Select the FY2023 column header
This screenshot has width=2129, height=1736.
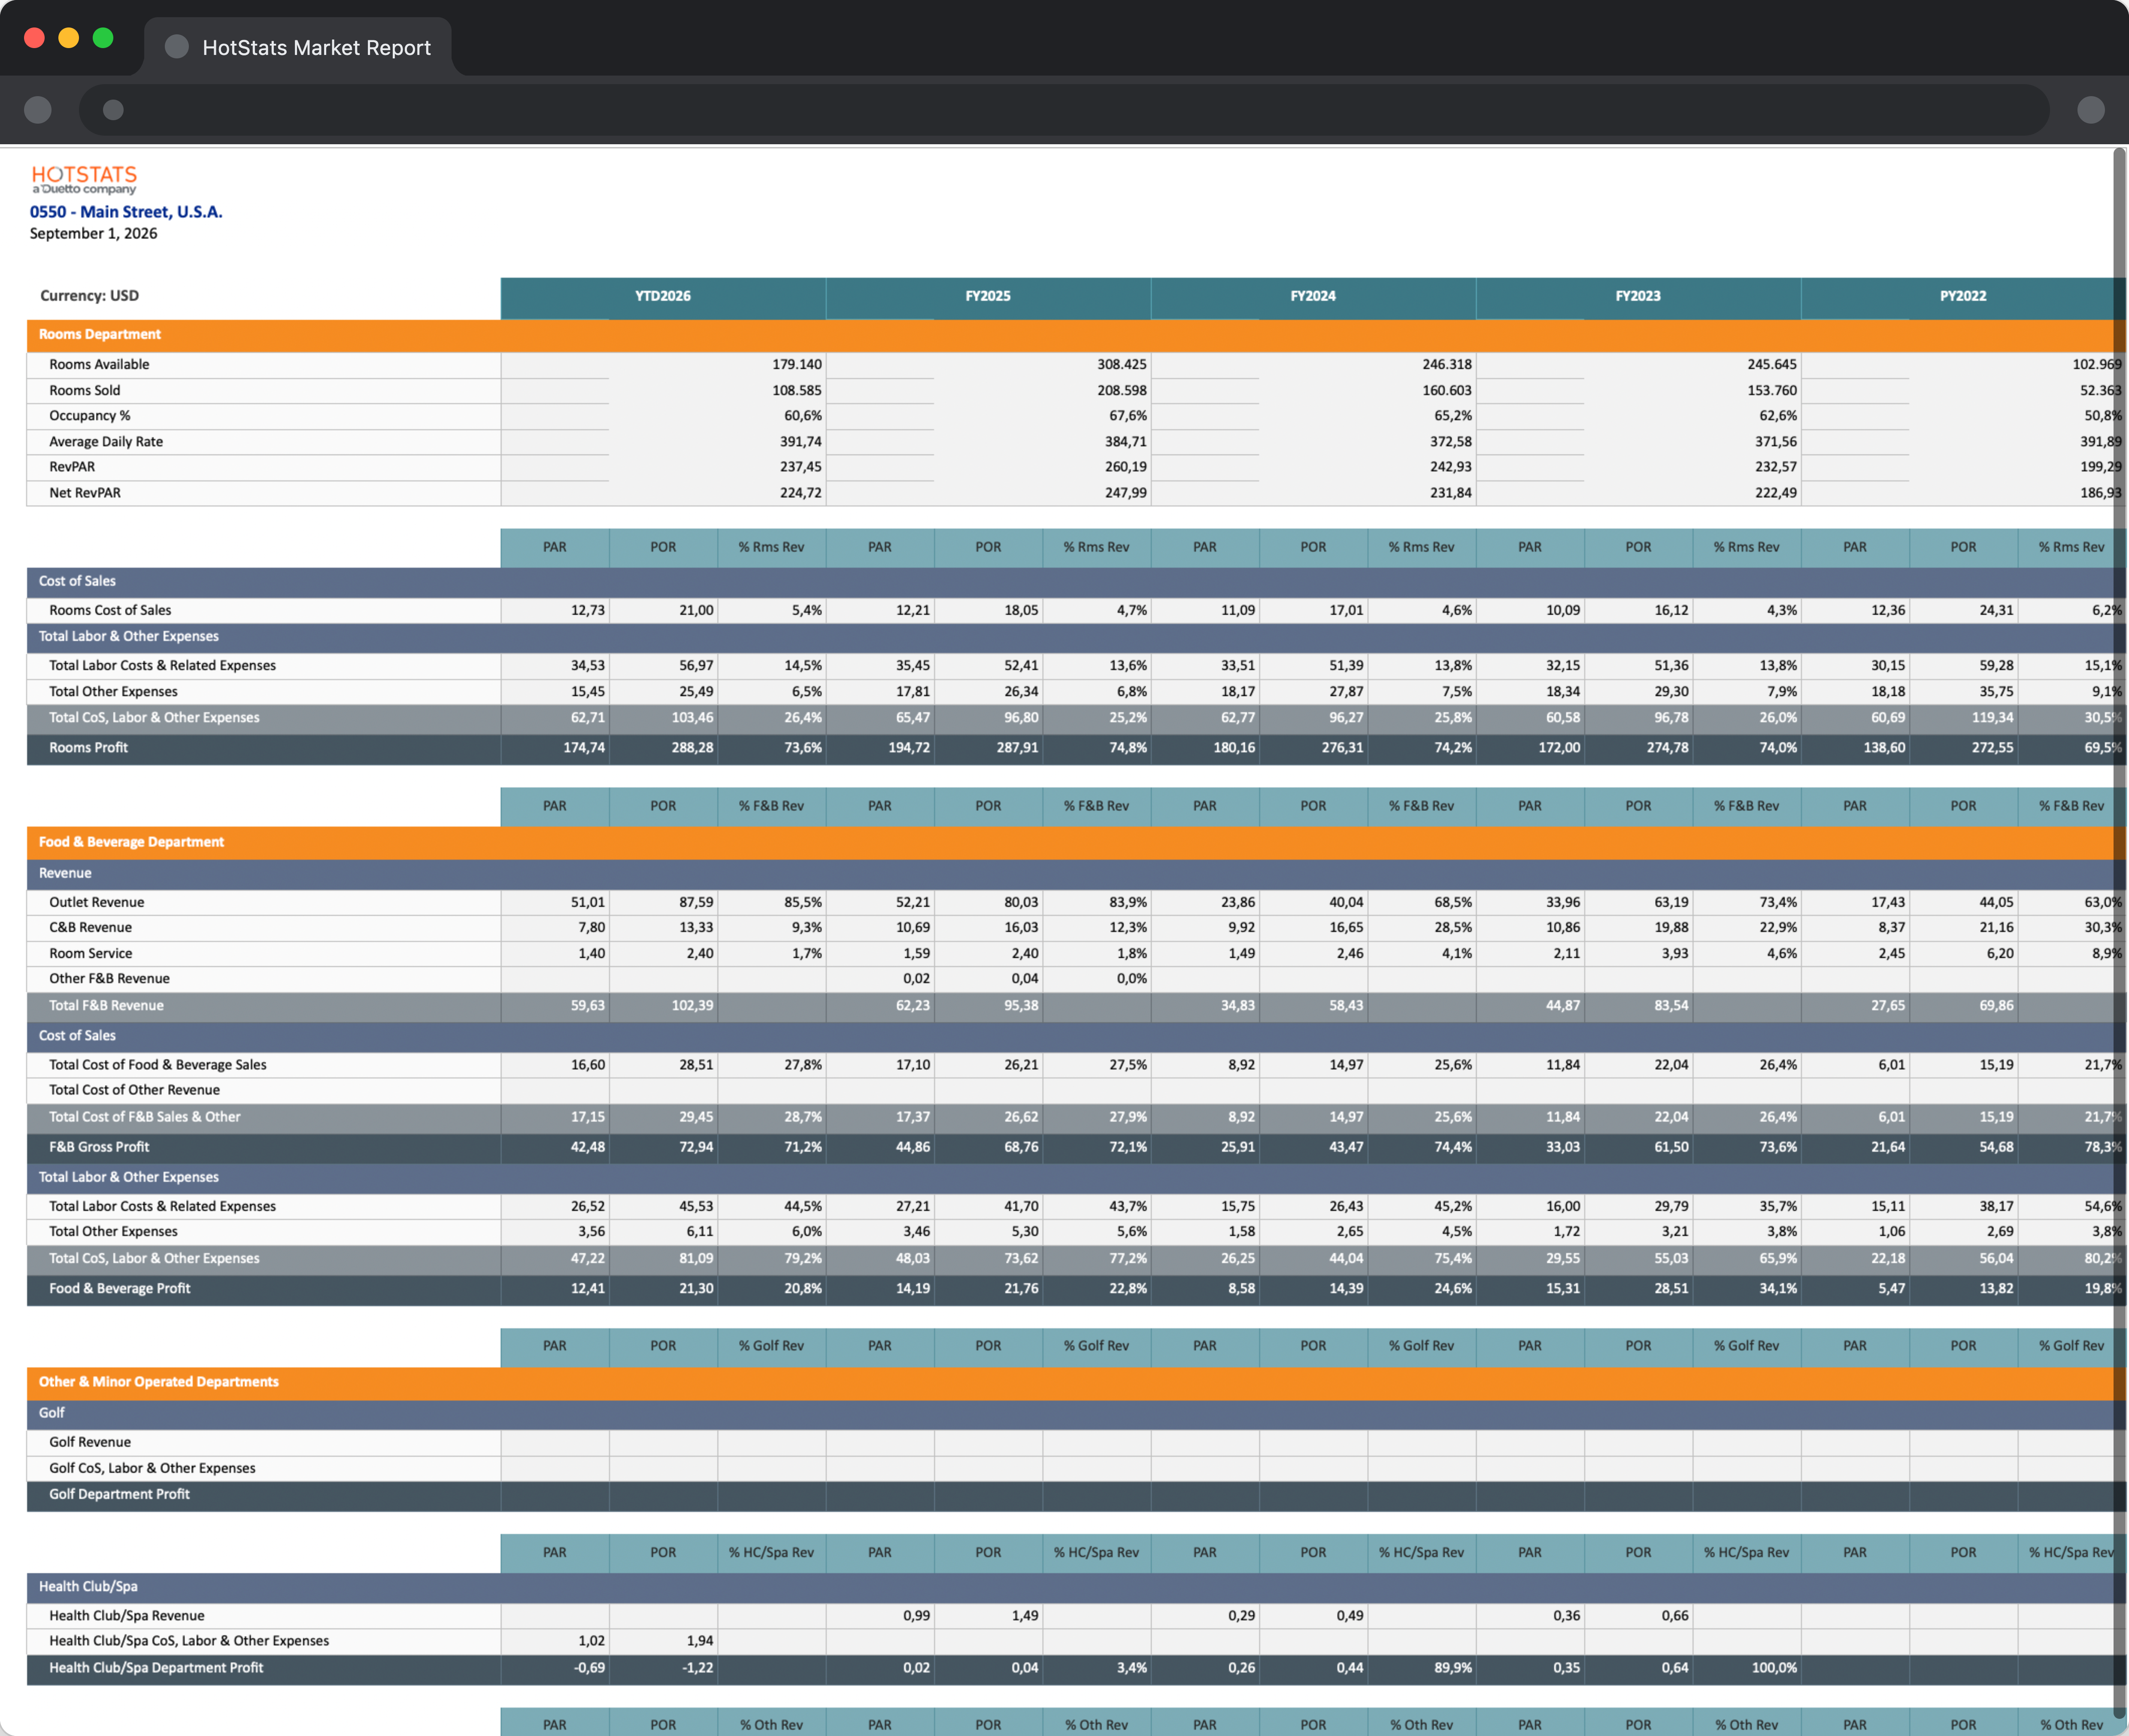[1638, 297]
